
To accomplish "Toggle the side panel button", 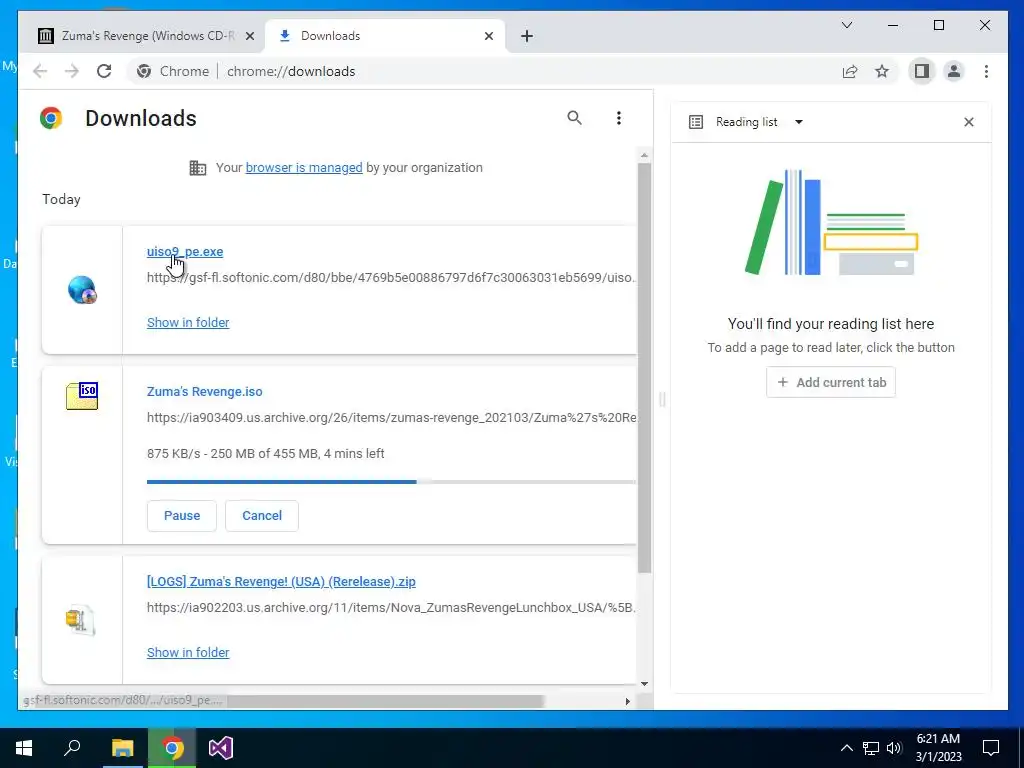I will pos(921,71).
